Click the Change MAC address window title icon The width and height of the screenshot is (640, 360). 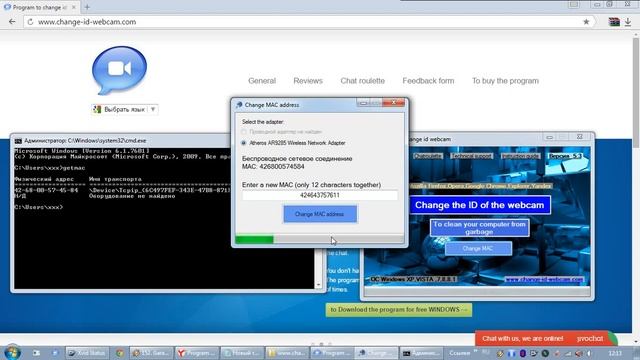tap(239, 105)
